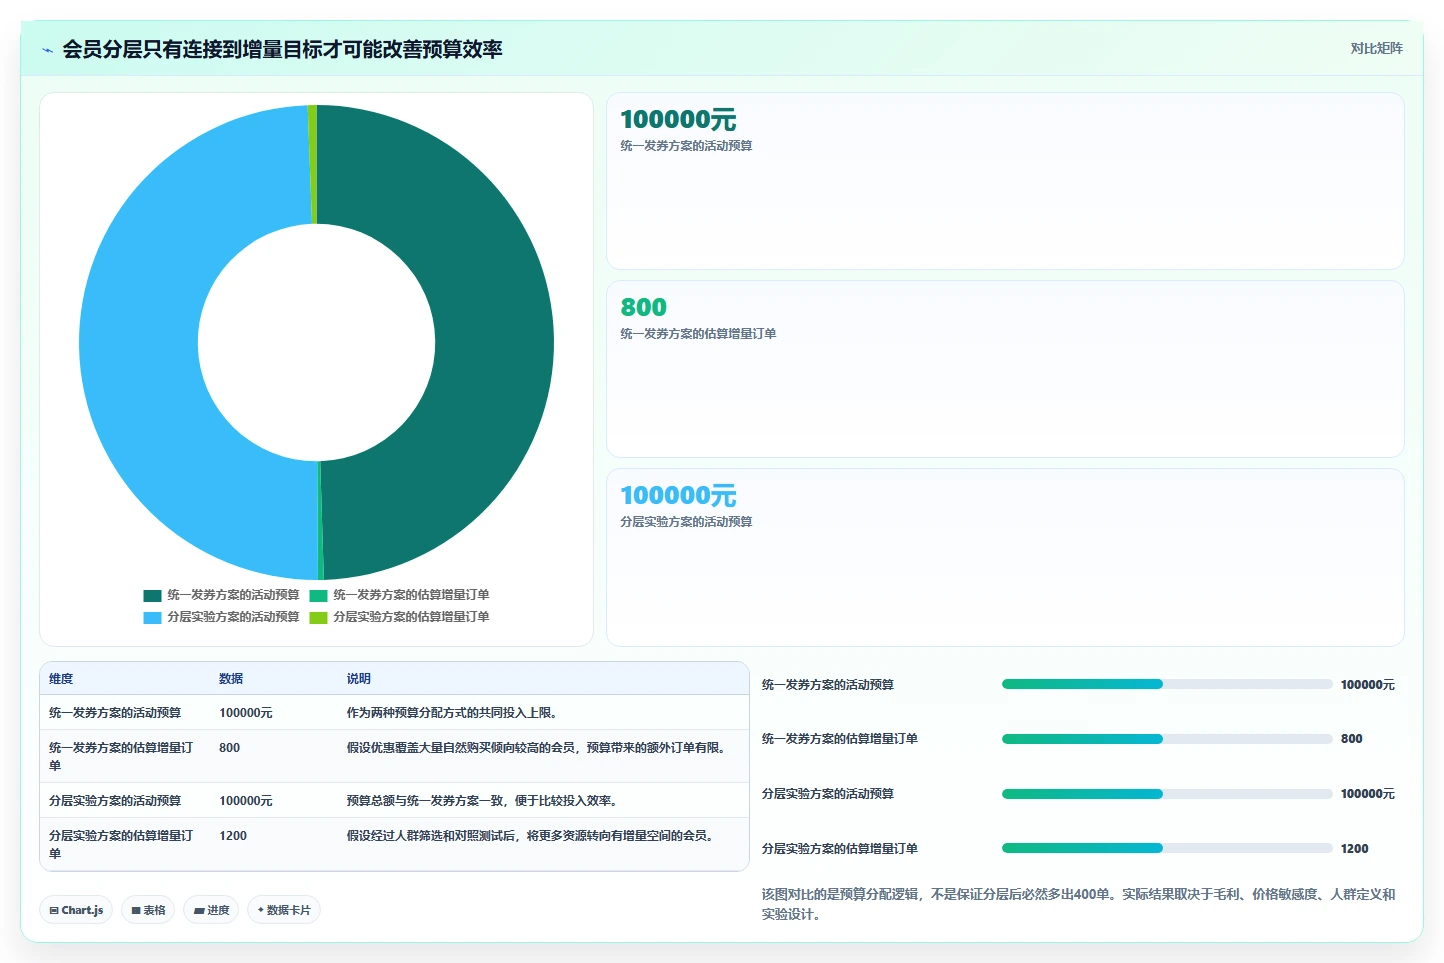This screenshot has height=963, width=1444.
Task: Select the 数据卡片 tag chip
Action: 284,910
